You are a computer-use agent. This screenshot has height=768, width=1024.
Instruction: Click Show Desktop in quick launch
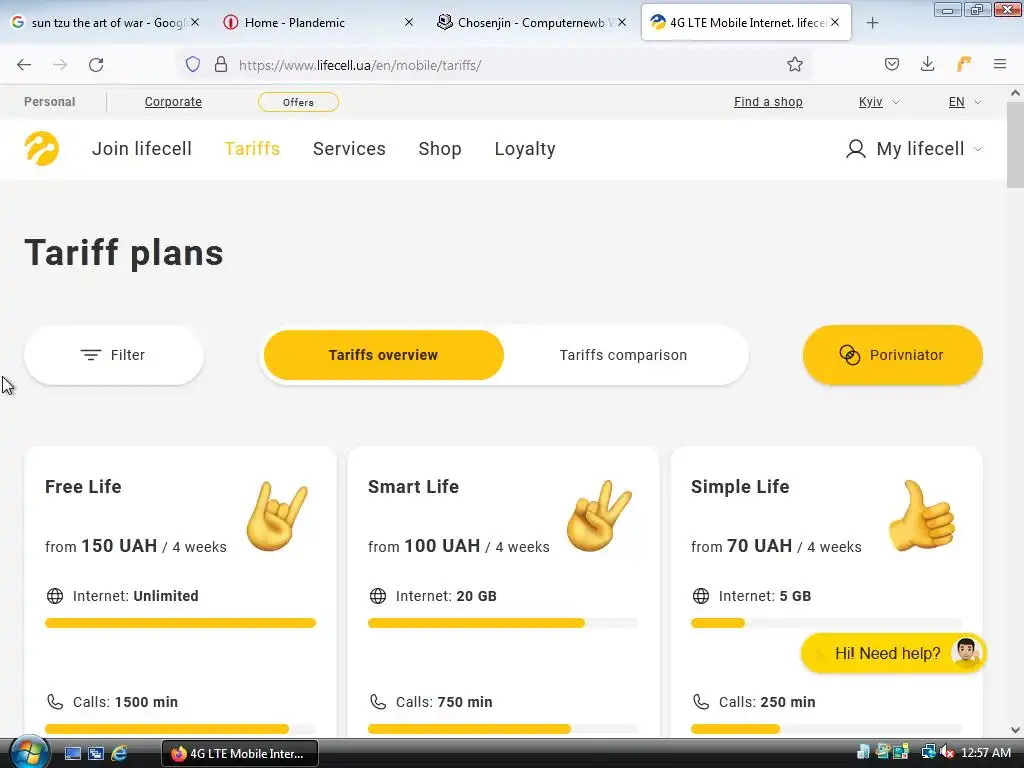[x=72, y=754]
